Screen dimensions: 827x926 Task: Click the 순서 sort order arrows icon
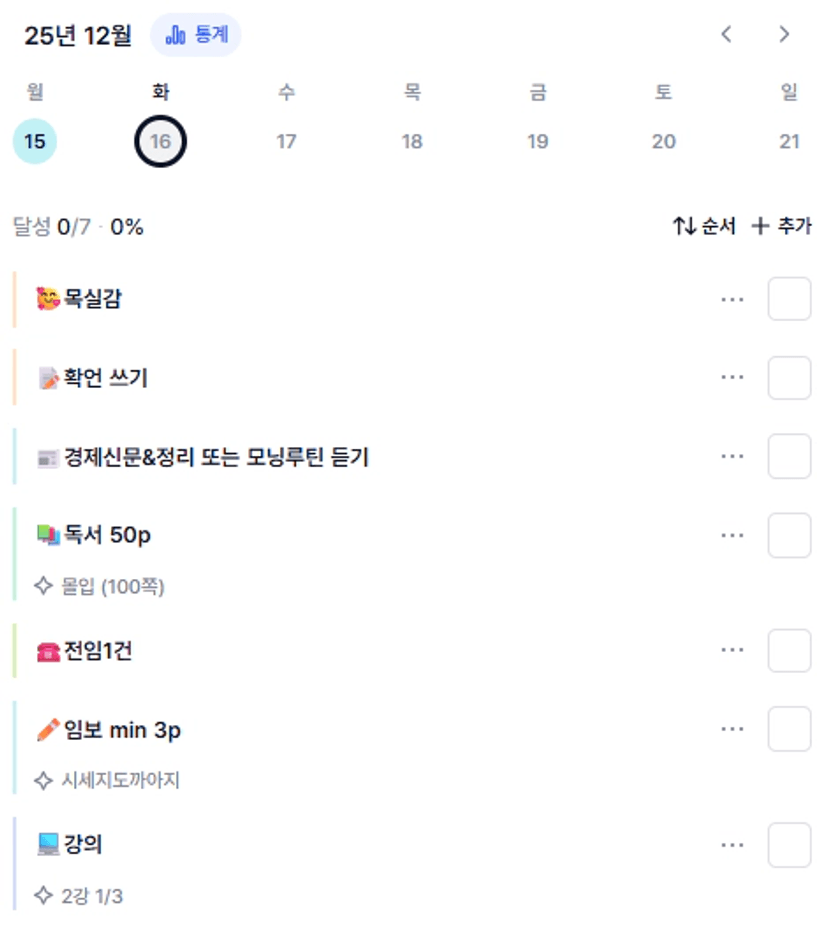click(x=684, y=227)
